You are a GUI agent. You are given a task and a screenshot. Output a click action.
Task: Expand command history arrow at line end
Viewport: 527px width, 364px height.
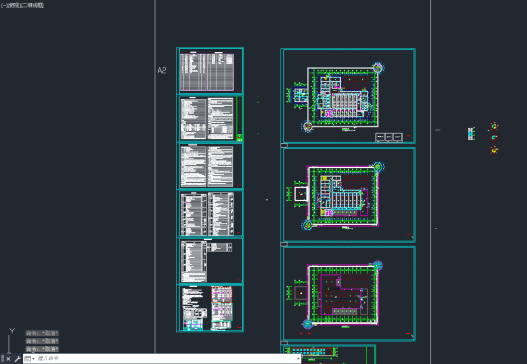click(298, 359)
